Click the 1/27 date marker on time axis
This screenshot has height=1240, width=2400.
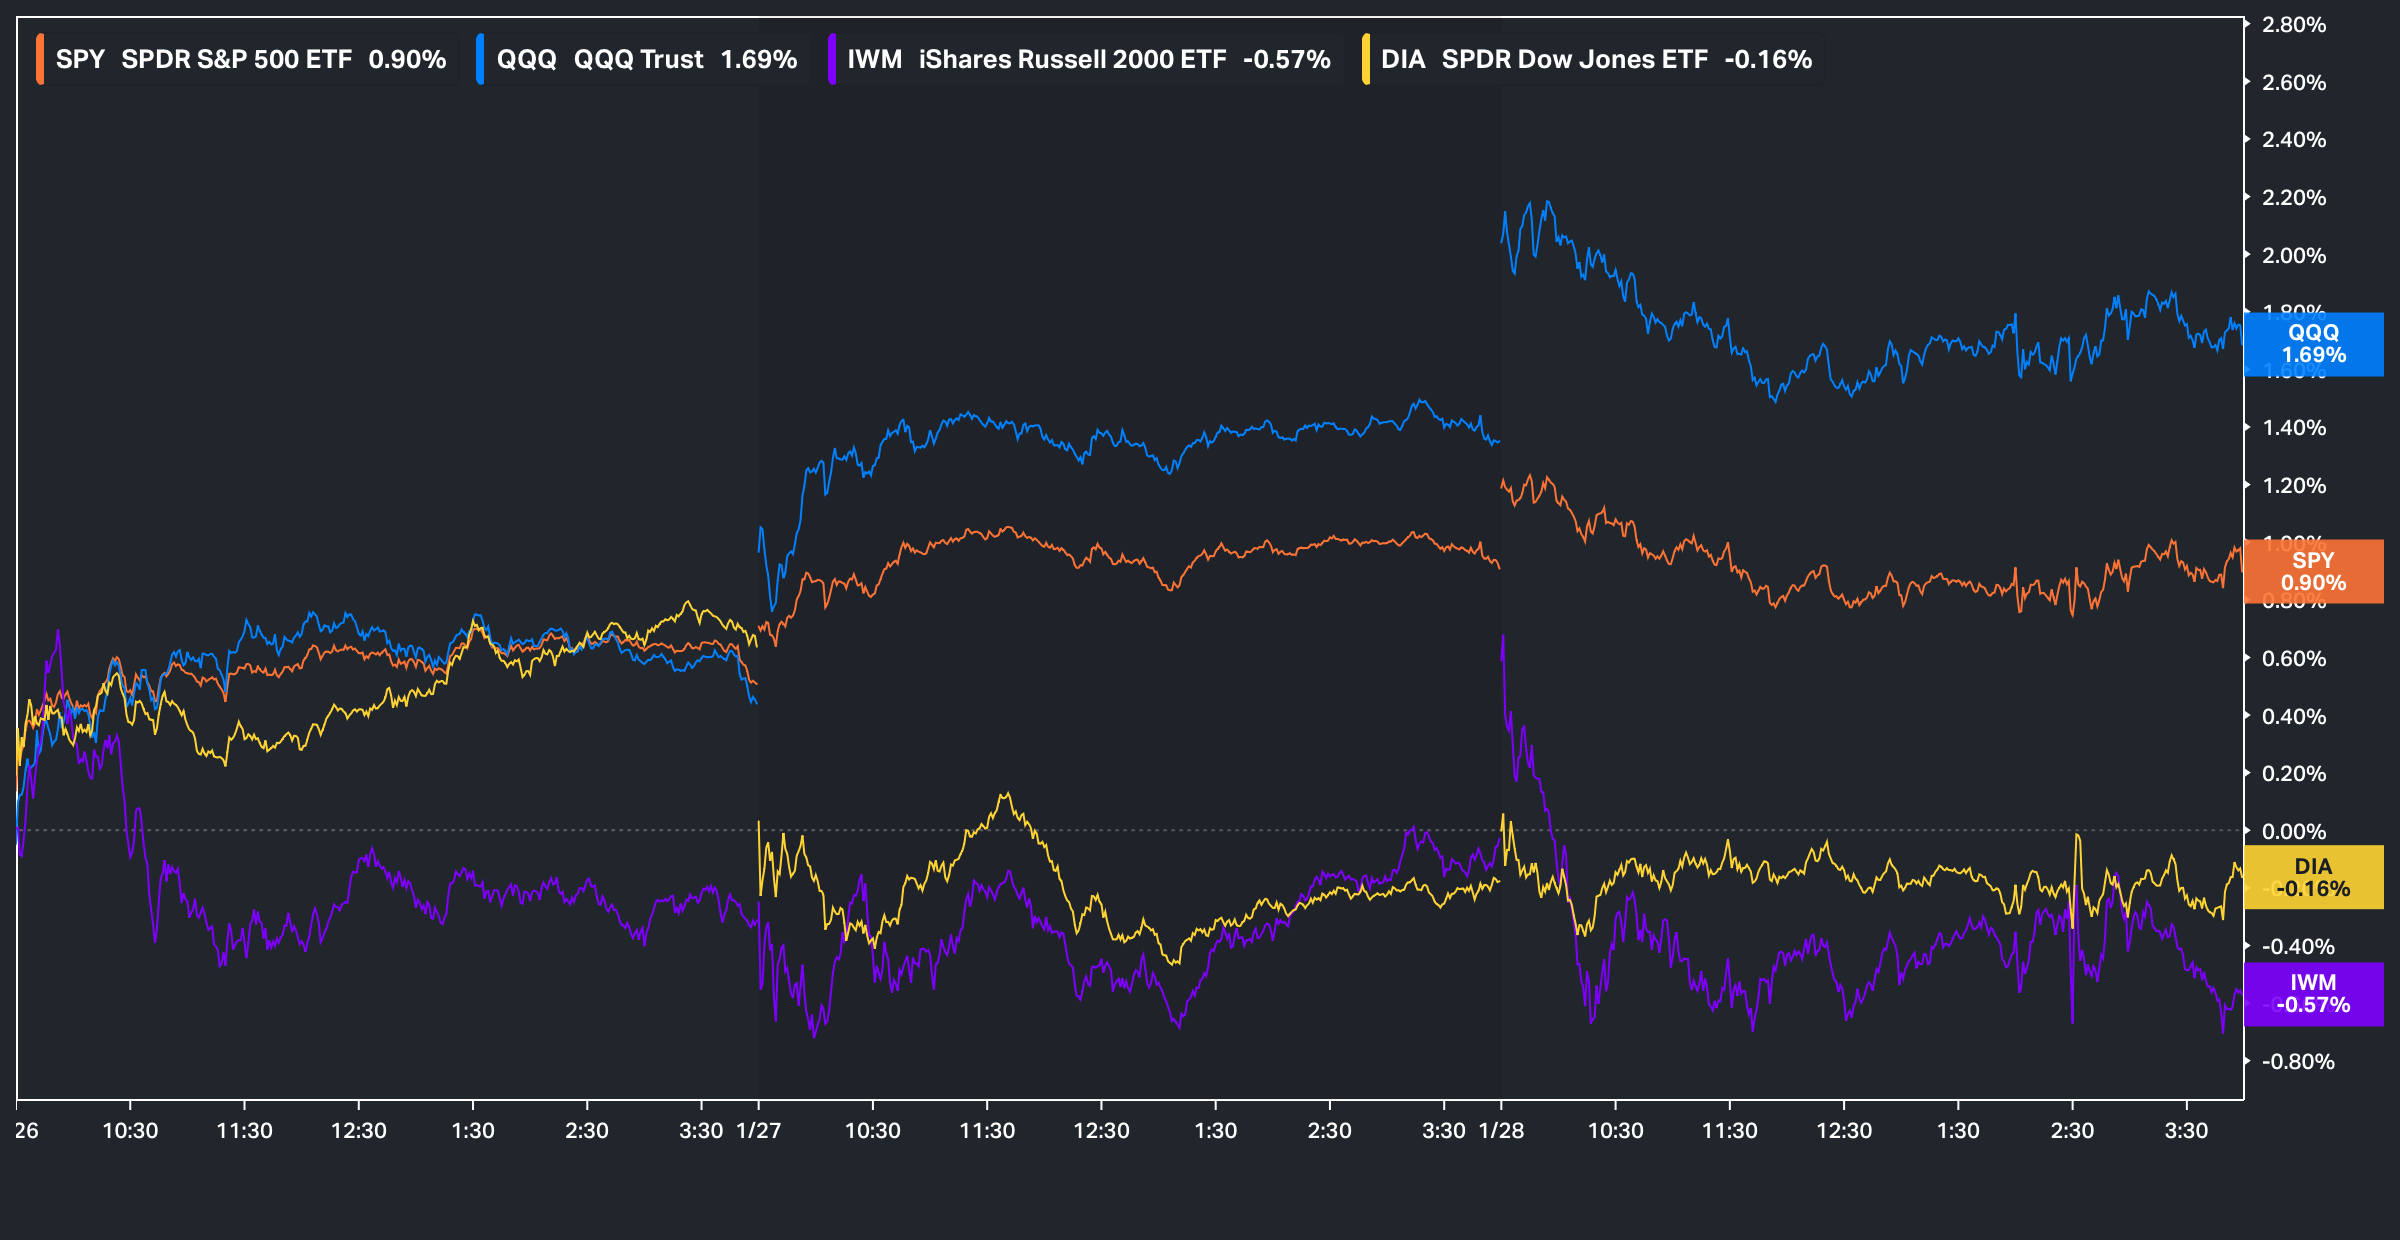758,1131
